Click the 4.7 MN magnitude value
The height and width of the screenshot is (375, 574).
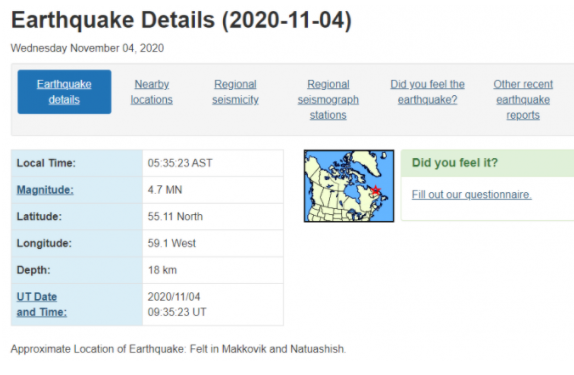pyautogui.click(x=165, y=190)
